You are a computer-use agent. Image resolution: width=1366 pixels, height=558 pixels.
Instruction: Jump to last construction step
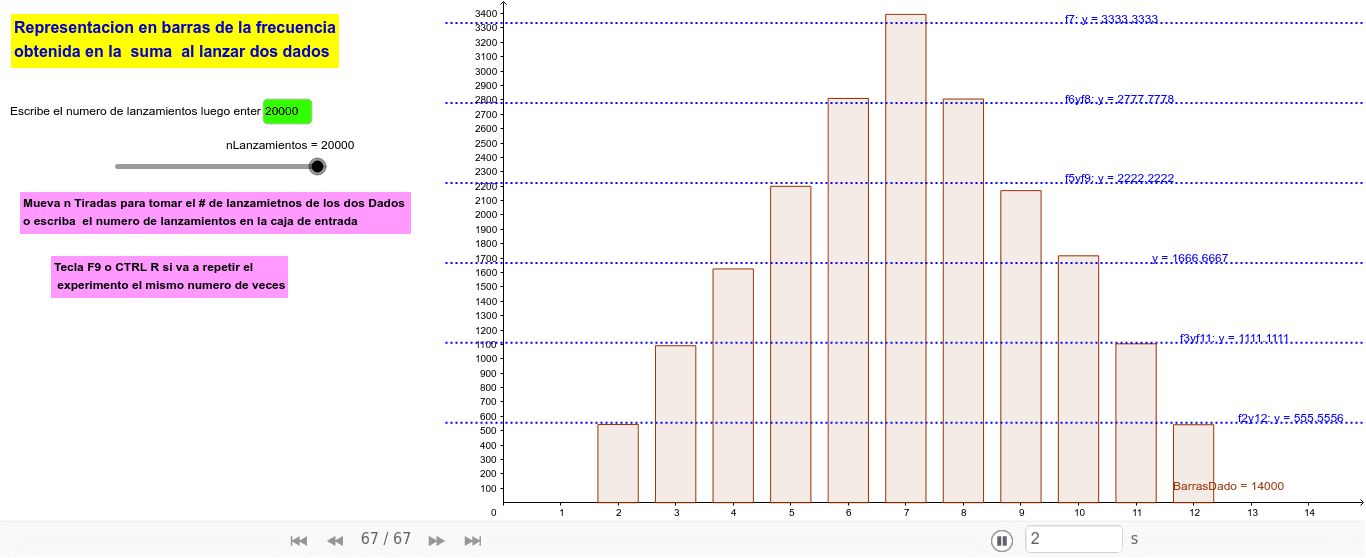(473, 540)
